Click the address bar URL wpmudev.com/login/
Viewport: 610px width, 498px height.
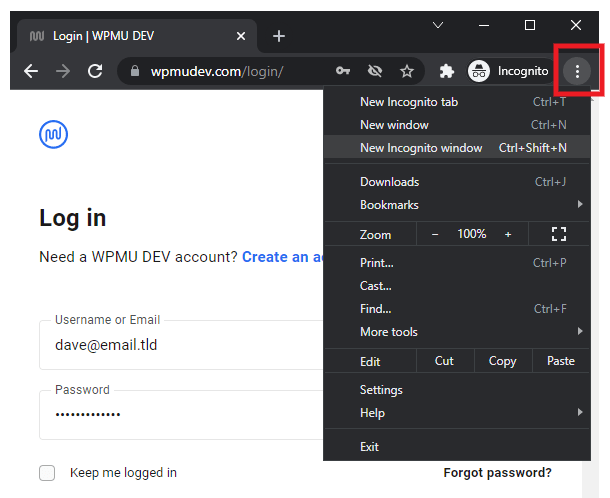point(217,72)
